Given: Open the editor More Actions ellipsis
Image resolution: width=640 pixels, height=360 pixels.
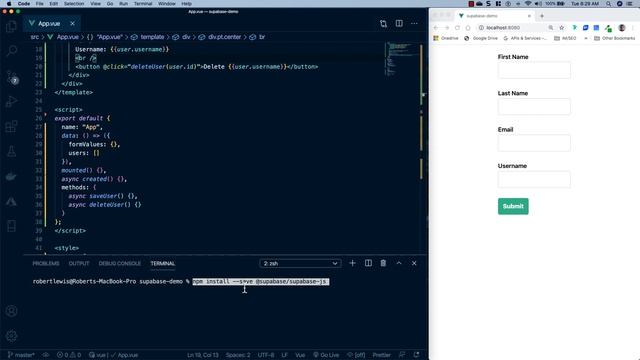Looking at the screenshot, I should (414, 24).
